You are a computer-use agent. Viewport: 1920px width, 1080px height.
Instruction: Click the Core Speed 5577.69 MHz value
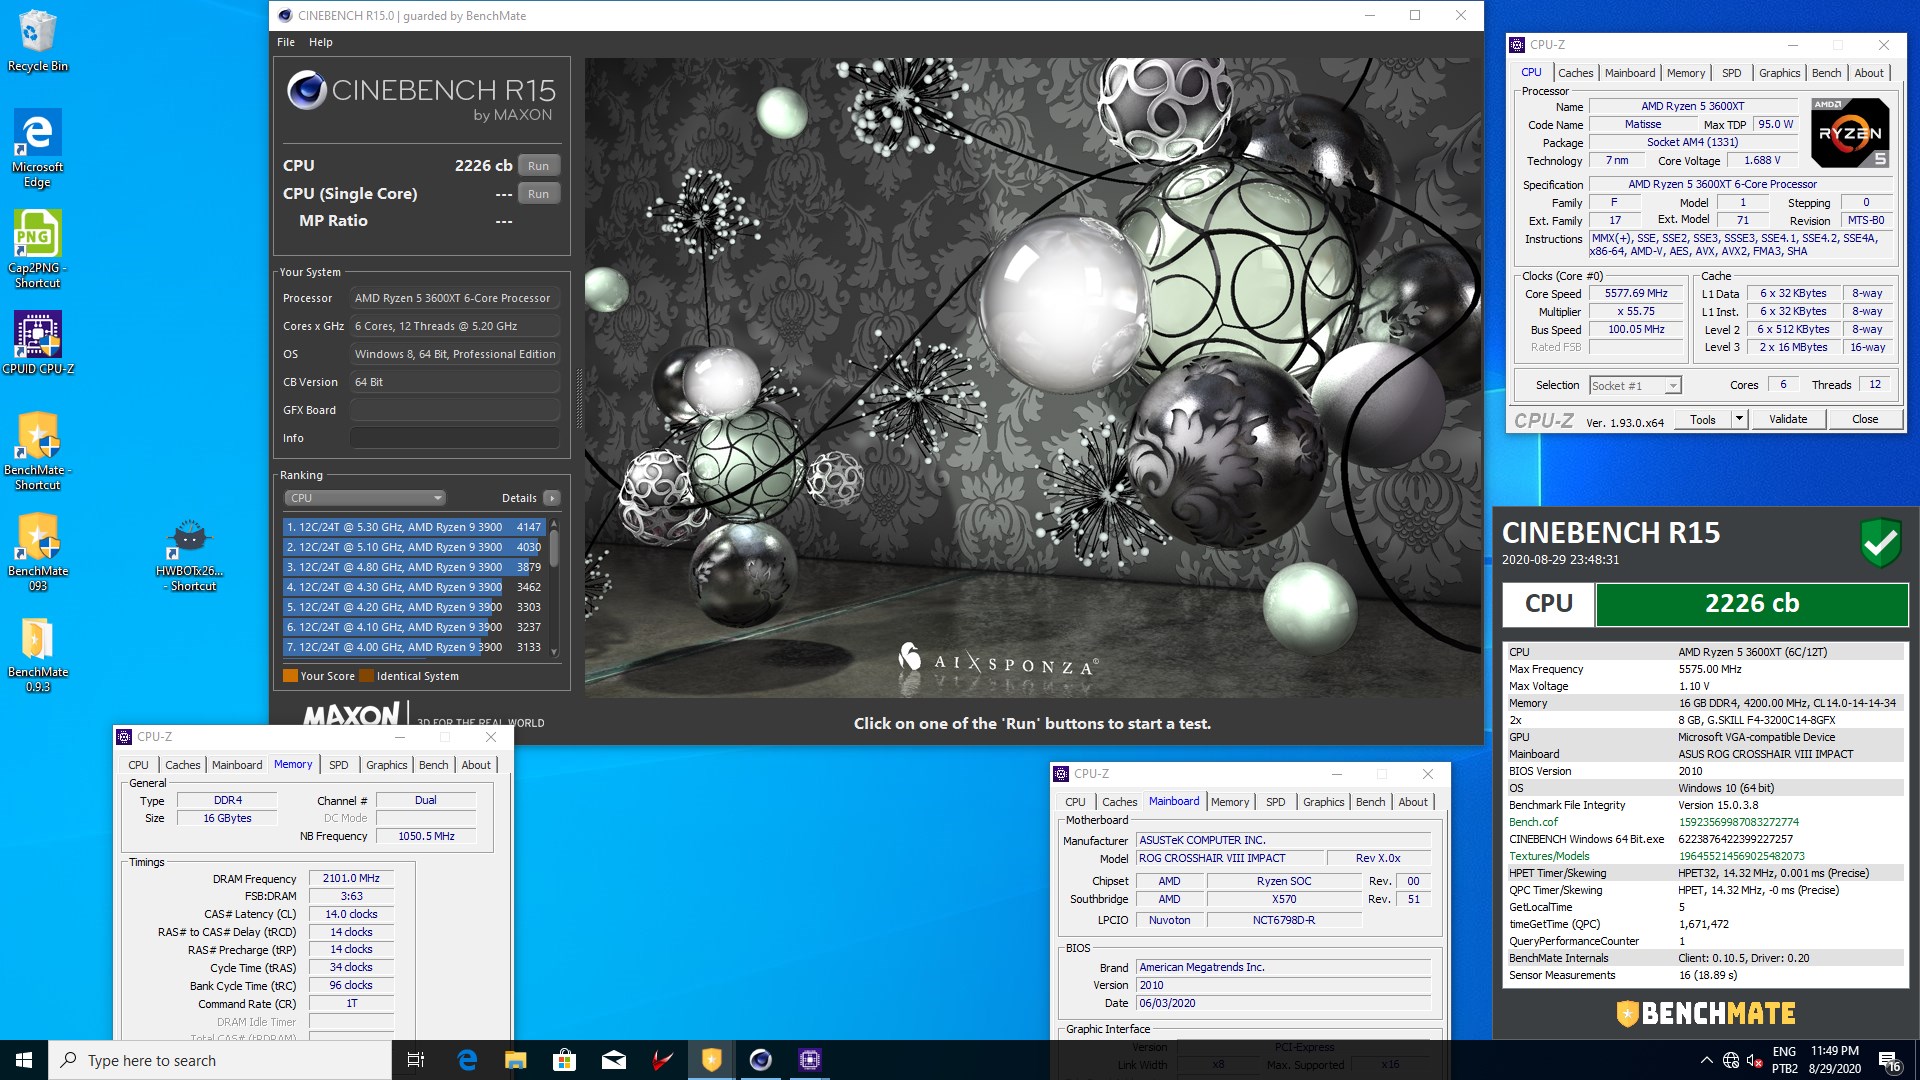(x=1636, y=294)
